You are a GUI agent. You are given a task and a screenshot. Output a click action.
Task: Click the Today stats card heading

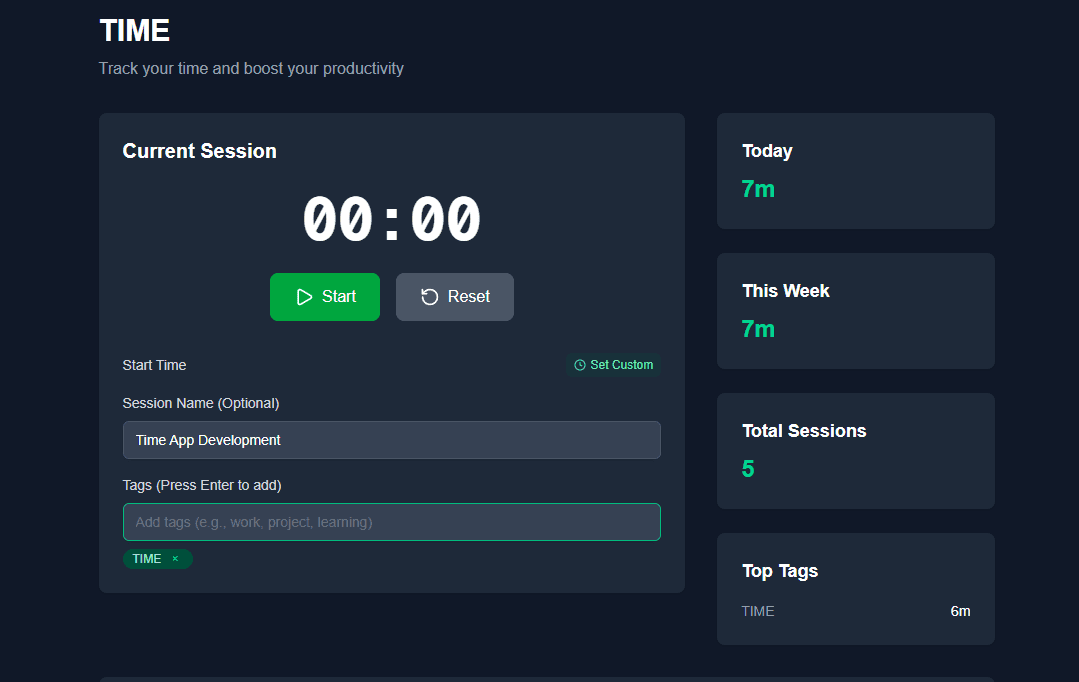pyautogui.click(x=767, y=151)
